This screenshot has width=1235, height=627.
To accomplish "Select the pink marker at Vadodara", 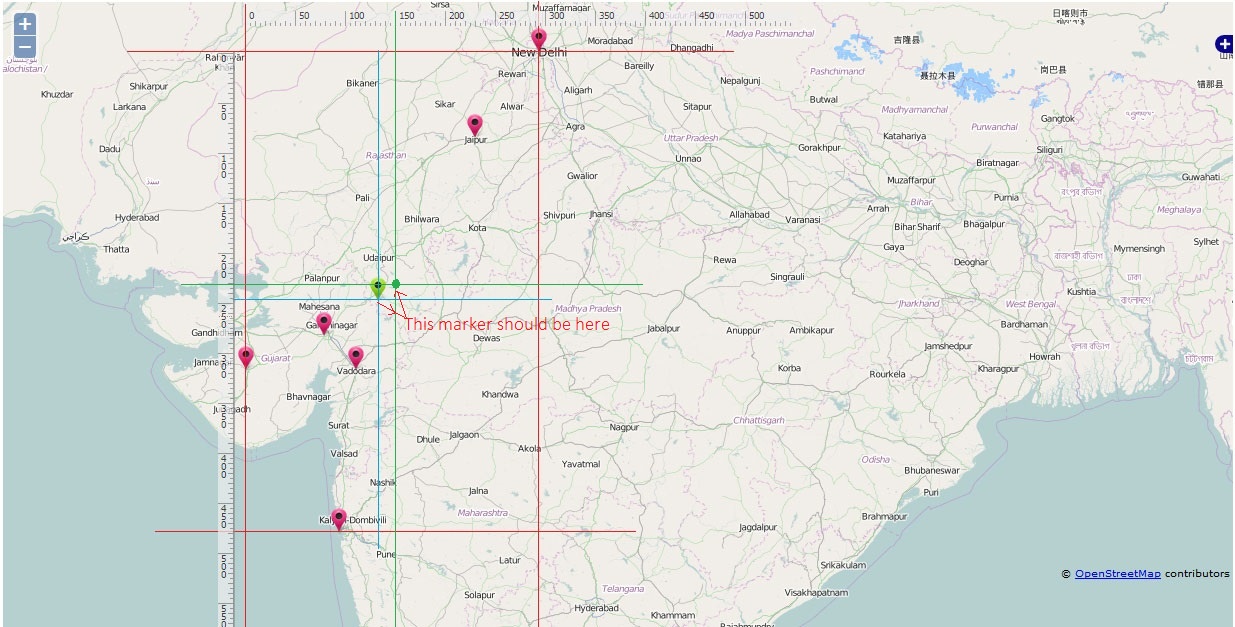I will (x=355, y=357).
